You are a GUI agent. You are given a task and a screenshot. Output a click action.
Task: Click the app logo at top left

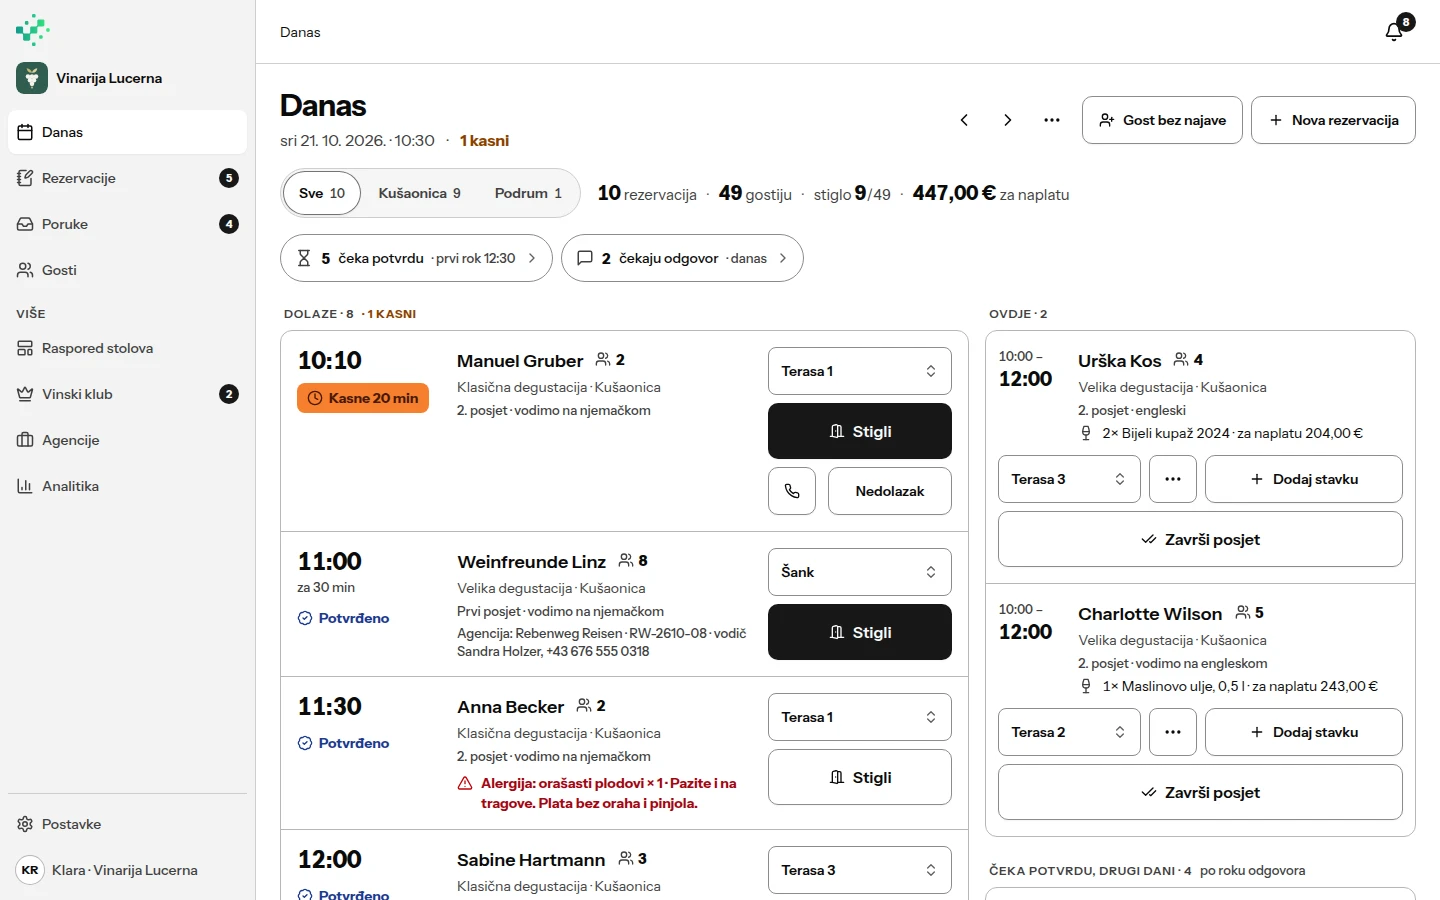point(32,29)
